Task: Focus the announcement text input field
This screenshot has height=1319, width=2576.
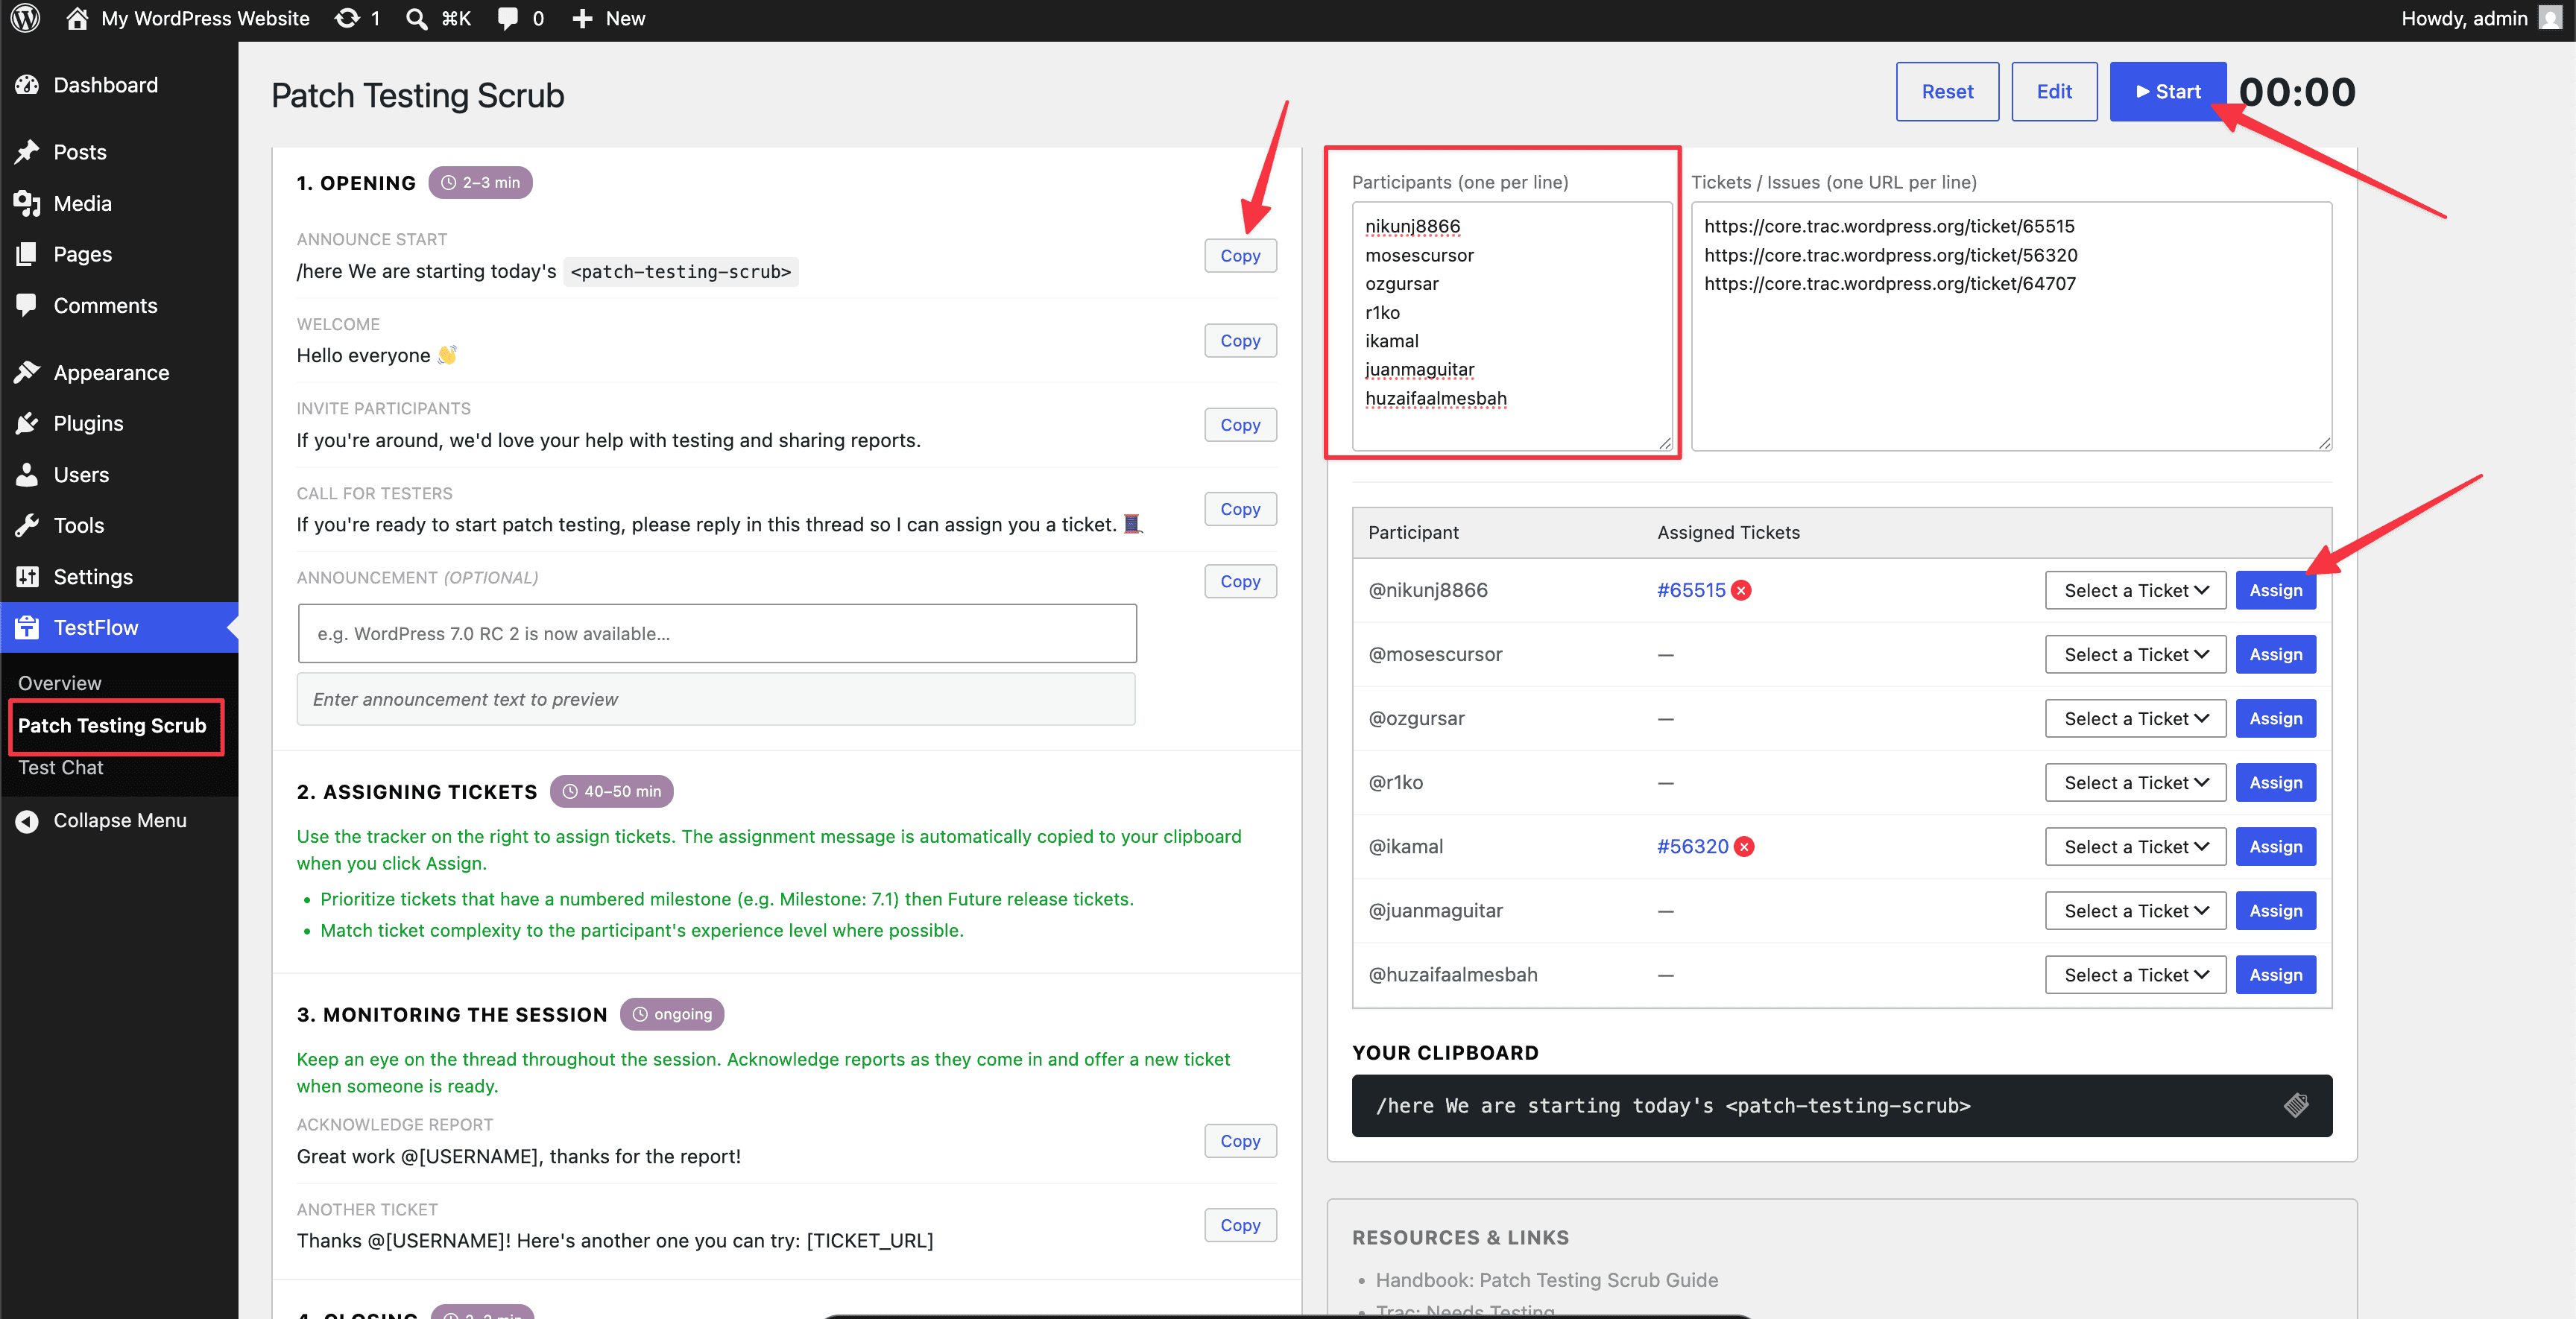Action: [x=717, y=633]
